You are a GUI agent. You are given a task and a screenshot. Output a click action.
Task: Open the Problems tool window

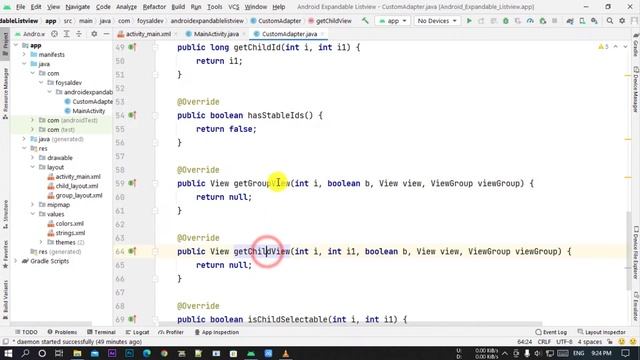[62, 332]
